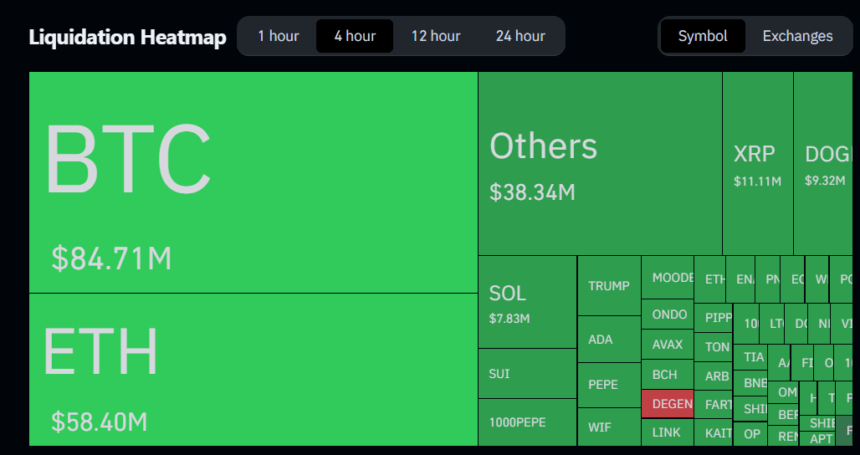The height and width of the screenshot is (455, 860).
Task: Switch to the Exchanges view
Action: [x=797, y=36]
